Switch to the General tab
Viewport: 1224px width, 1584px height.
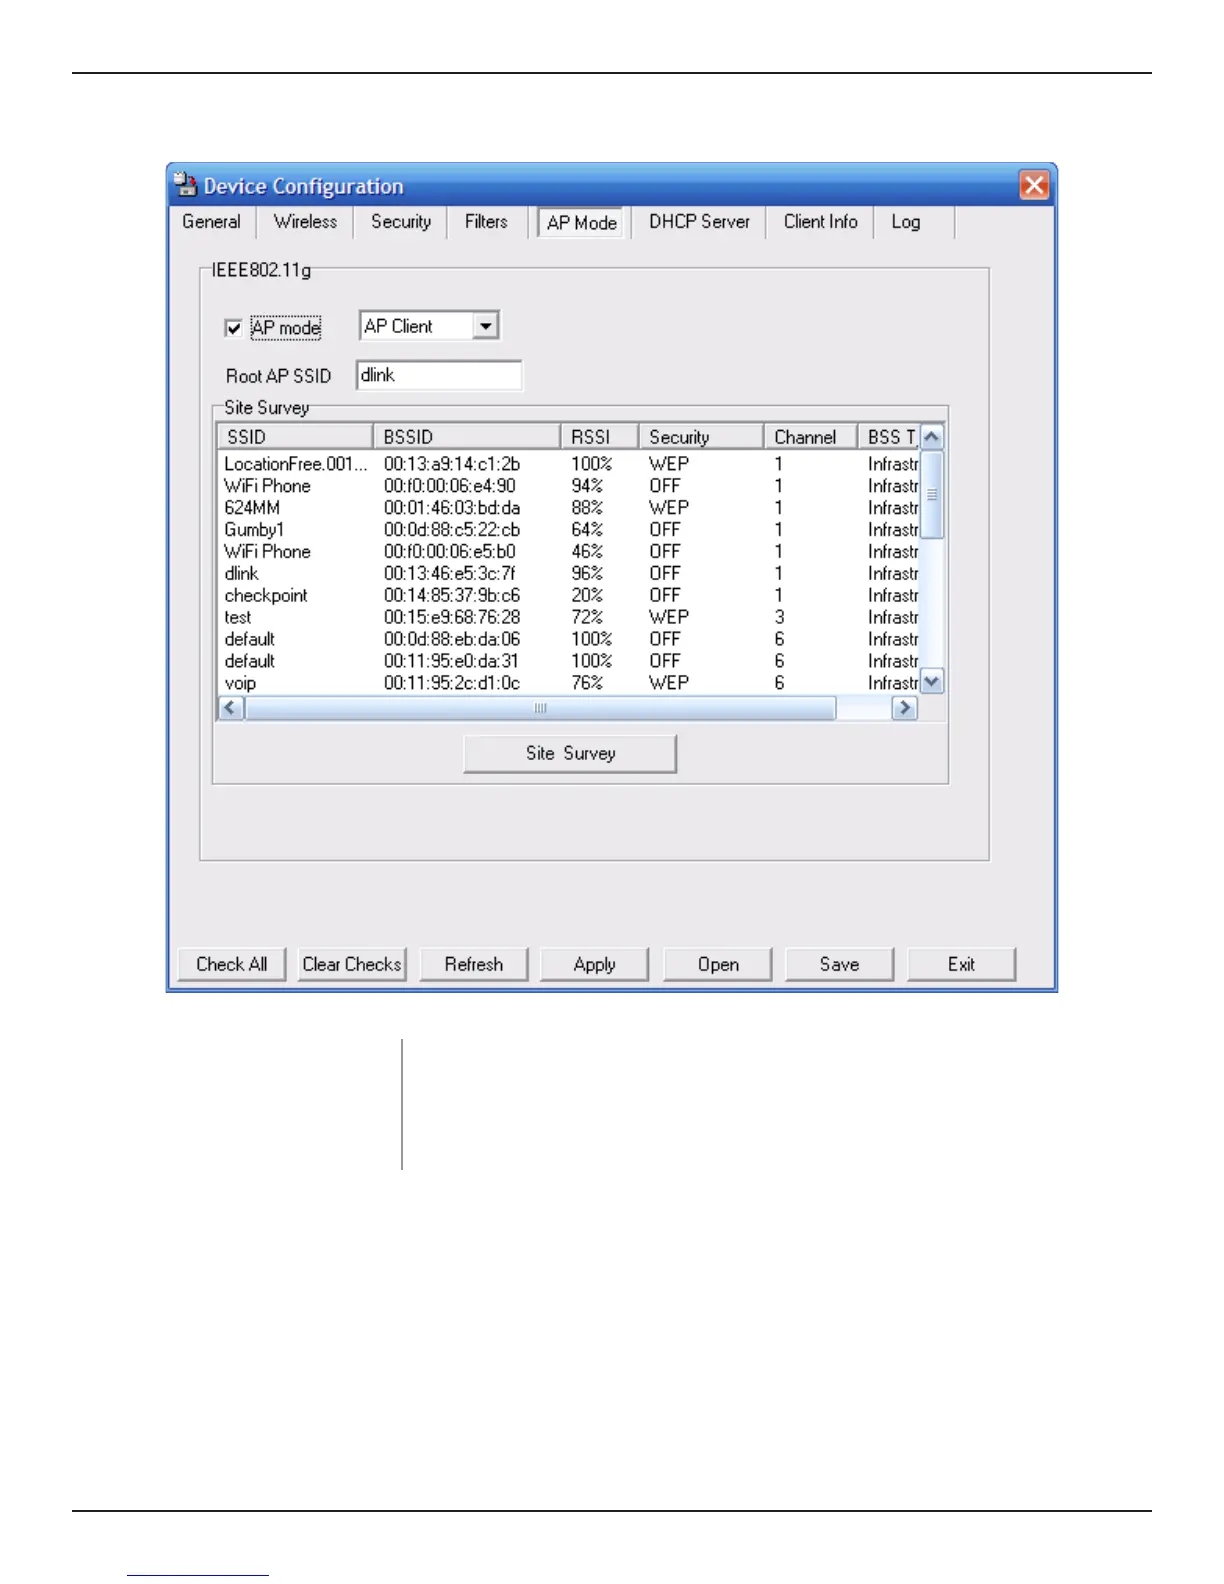[211, 222]
